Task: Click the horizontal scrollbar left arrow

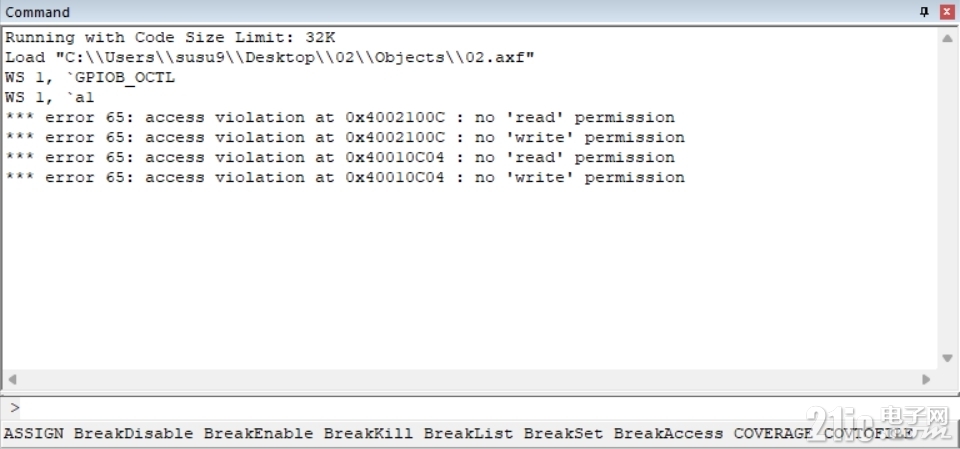Action: (12, 379)
